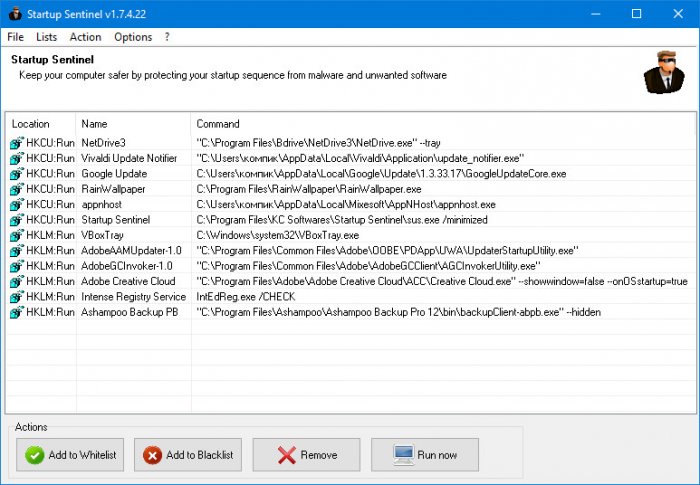Click the Add to Whitelist button
The width and height of the screenshot is (700, 485).
point(70,455)
